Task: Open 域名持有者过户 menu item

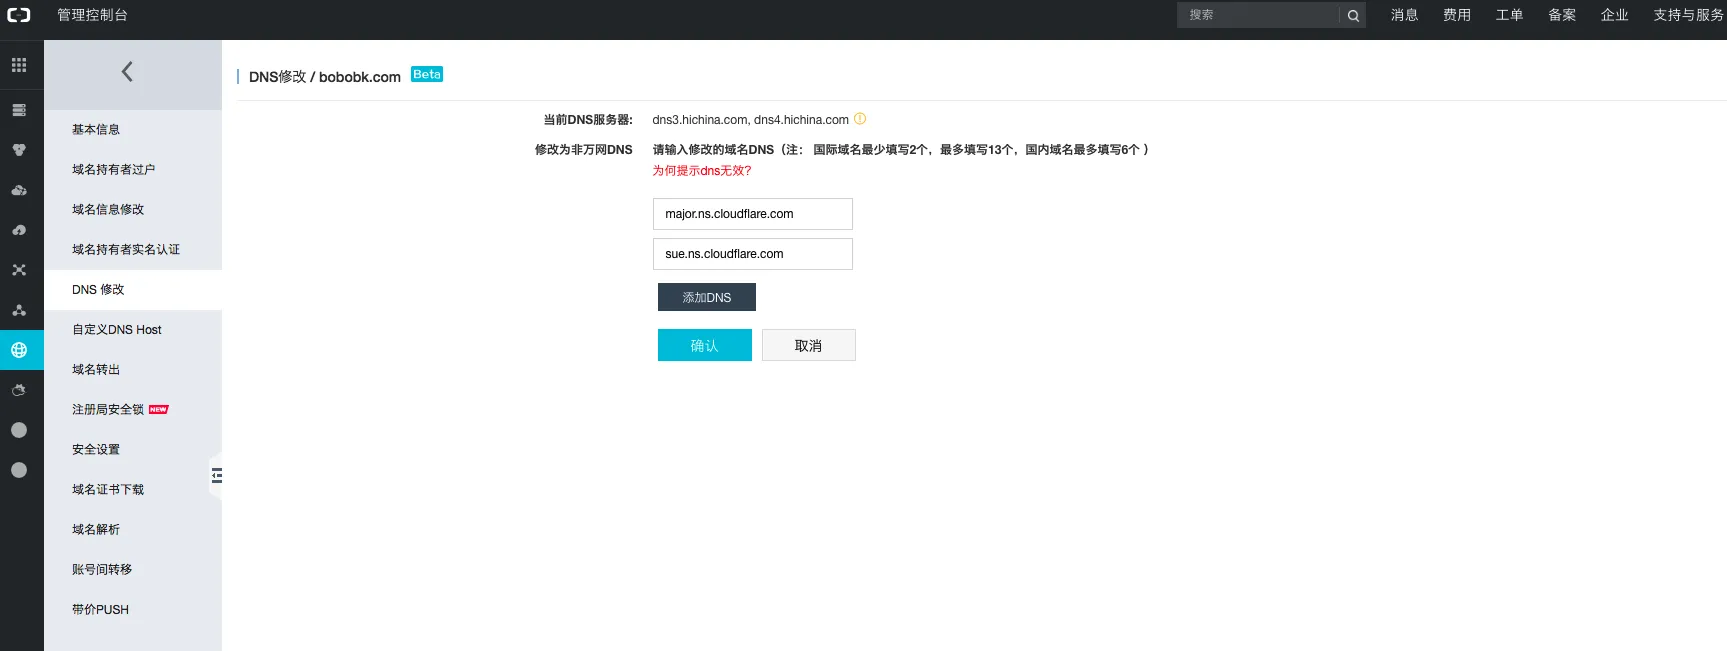Action: point(133,170)
